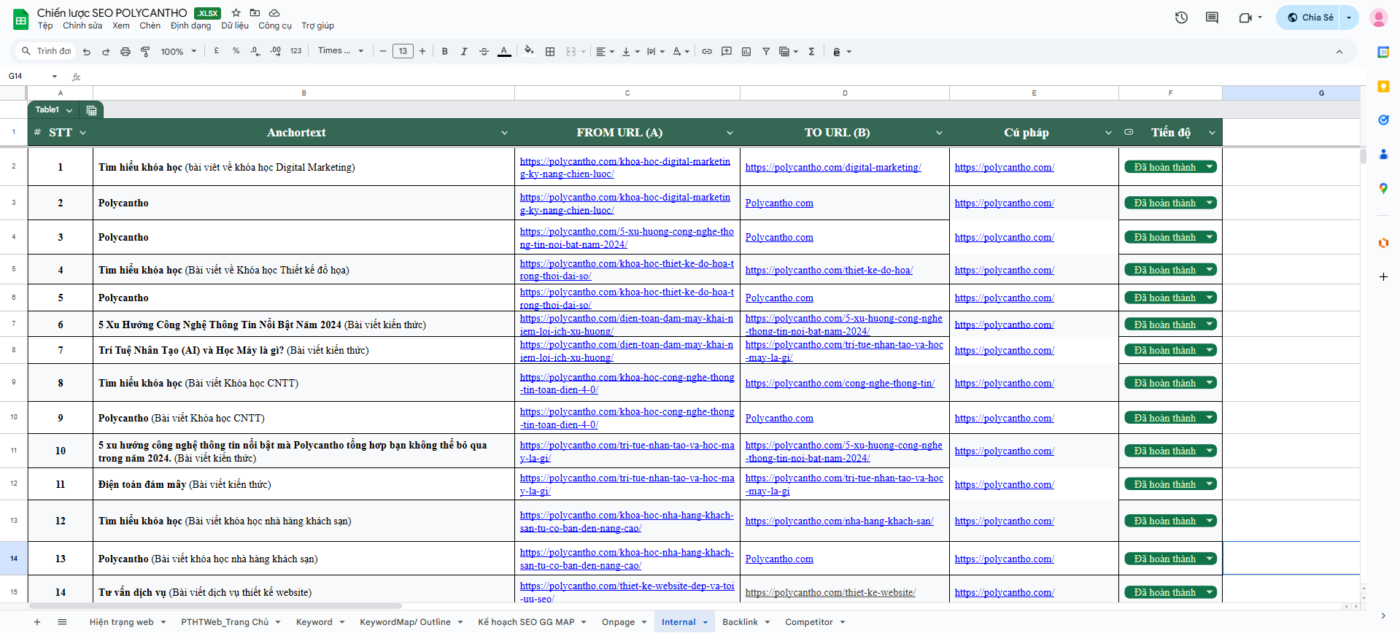Open Google Maps in the side panel

pyautogui.click(x=1383, y=188)
